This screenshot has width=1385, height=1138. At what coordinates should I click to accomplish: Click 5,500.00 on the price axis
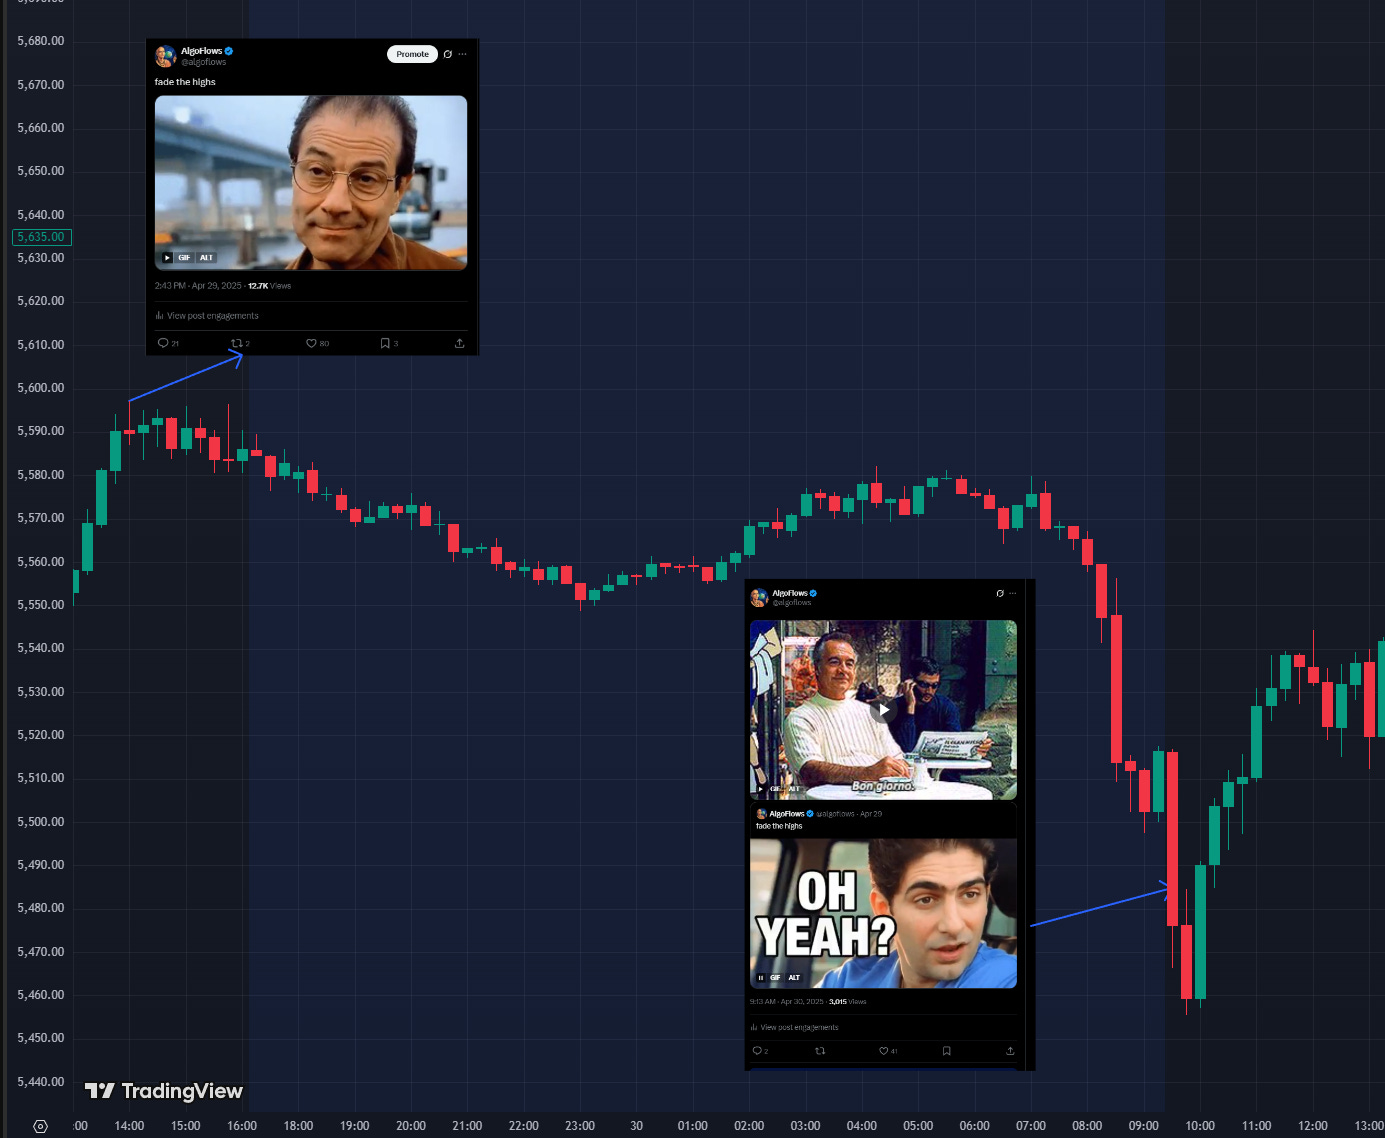41,822
